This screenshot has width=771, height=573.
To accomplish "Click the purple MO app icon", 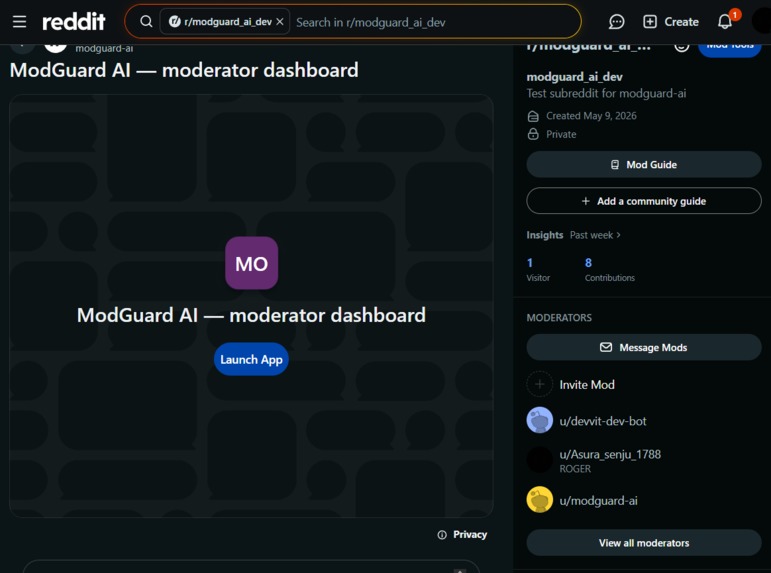I will [x=251, y=263].
